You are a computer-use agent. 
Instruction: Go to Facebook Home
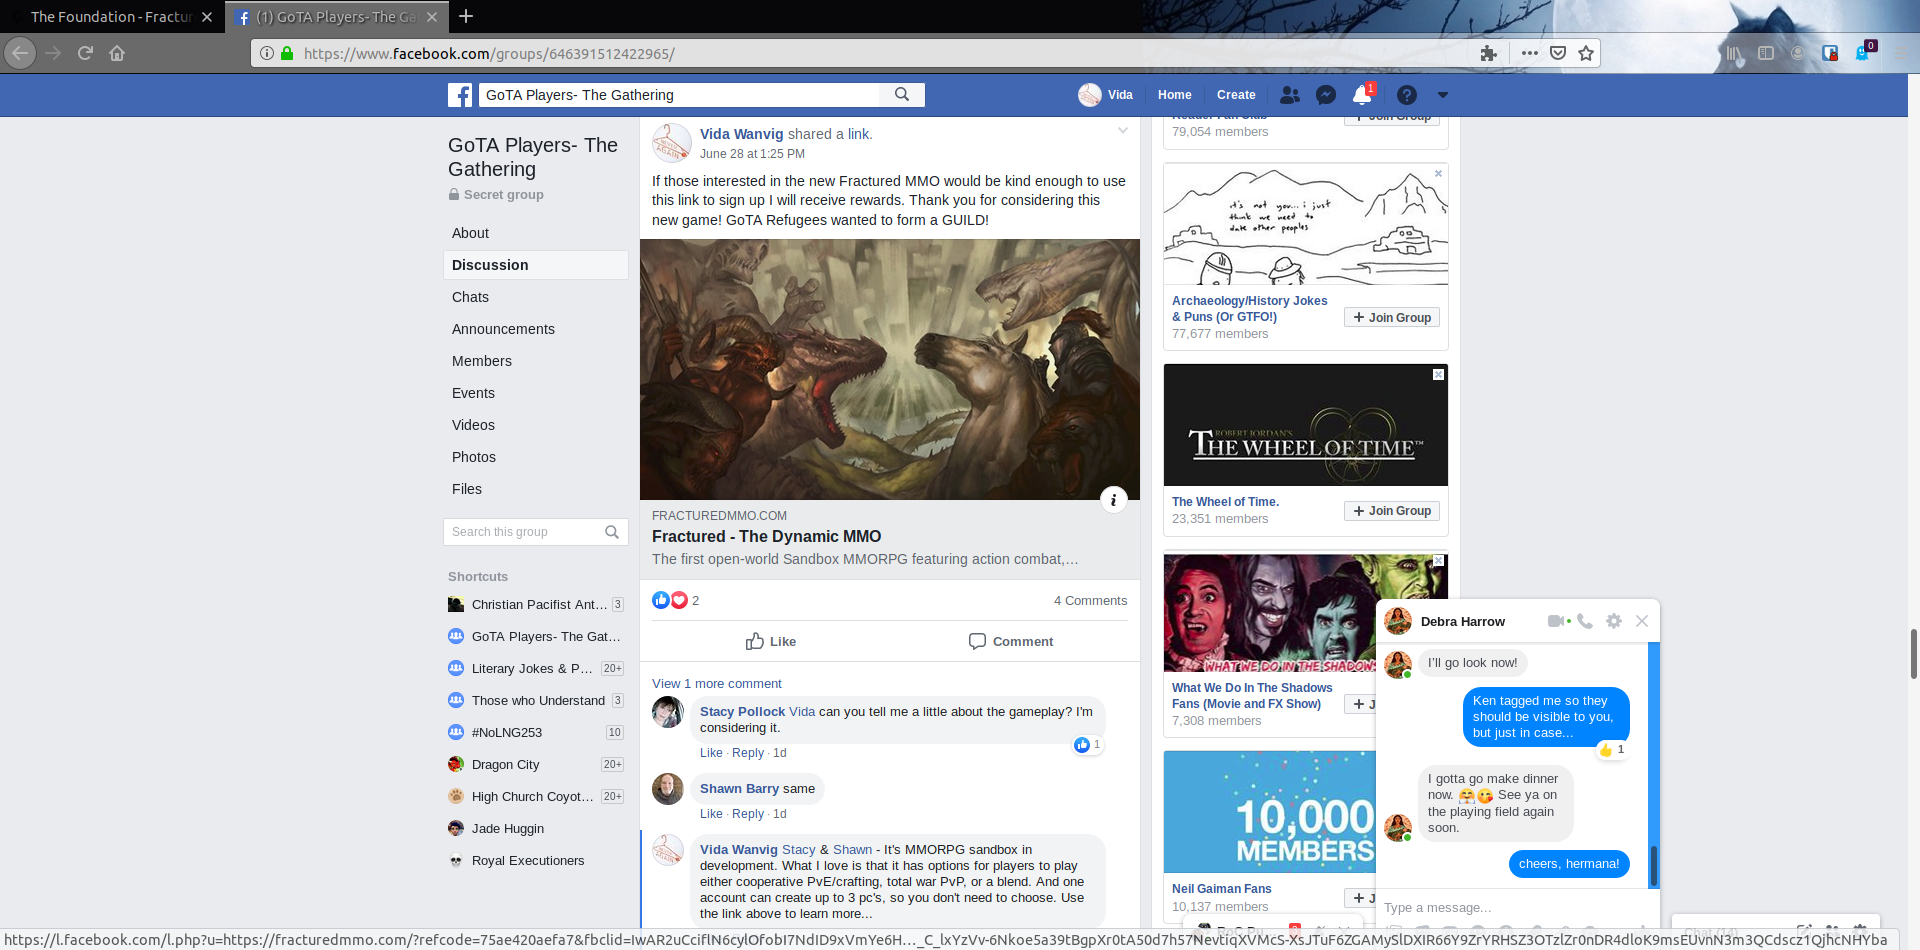[1174, 95]
